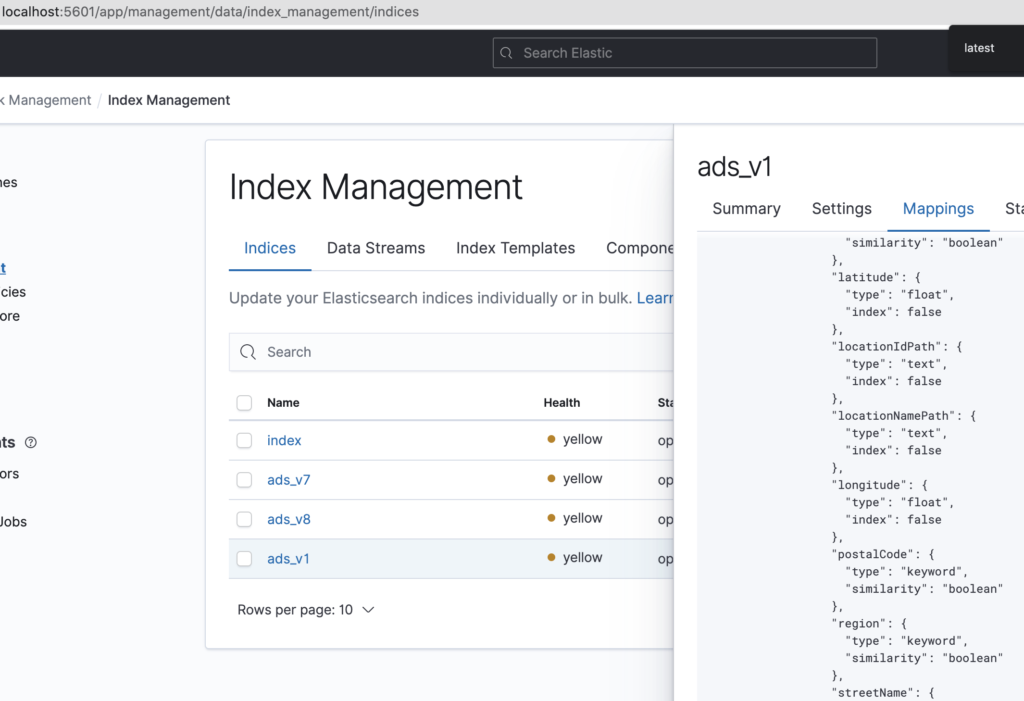The height and width of the screenshot is (701, 1024).
Task: Click the yellow health value for ads_v8
Action: 575,518
